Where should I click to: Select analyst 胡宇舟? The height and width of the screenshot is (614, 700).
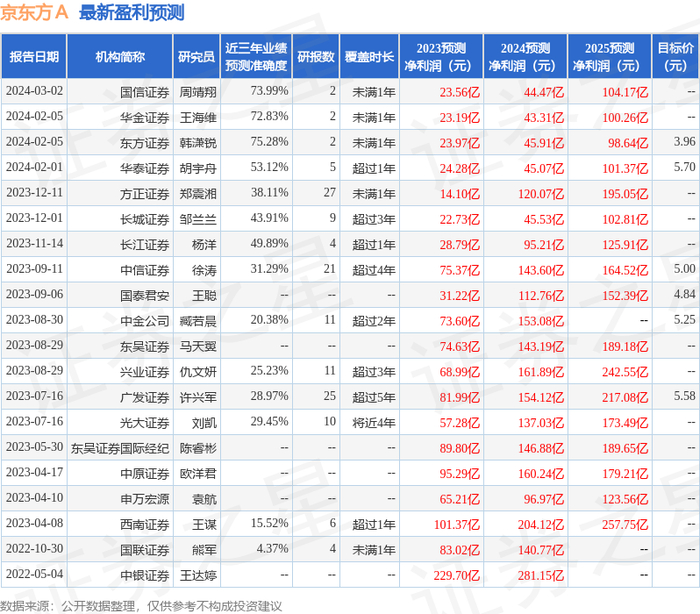coord(198,168)
